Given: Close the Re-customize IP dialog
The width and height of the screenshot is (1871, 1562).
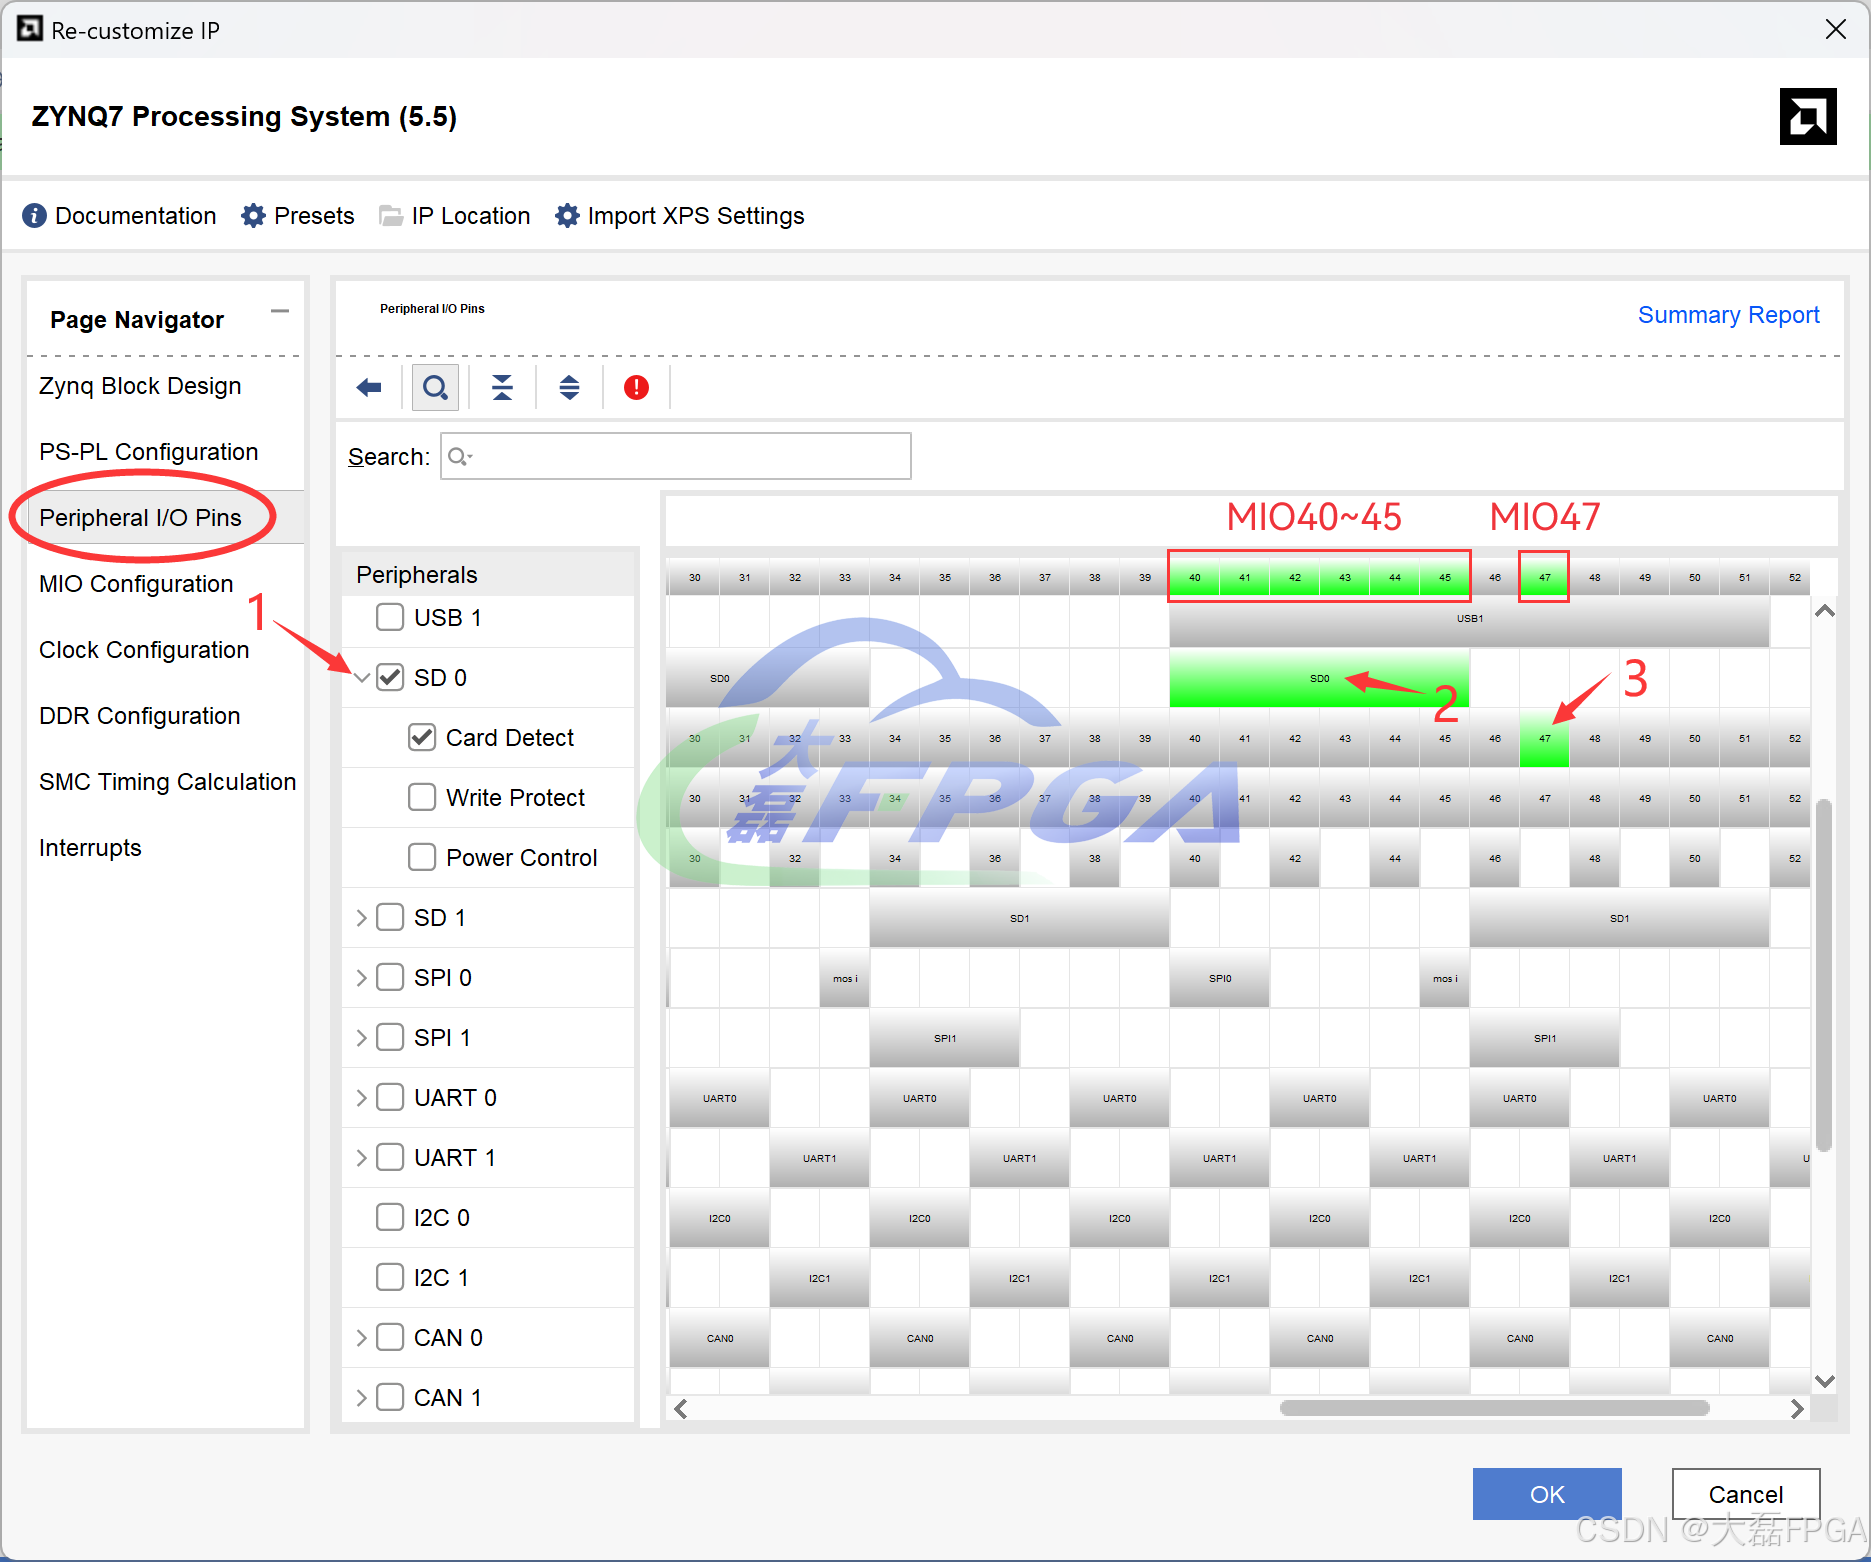Looking at the screenshot, I should pyautogui.click(x=1836, y=29).
